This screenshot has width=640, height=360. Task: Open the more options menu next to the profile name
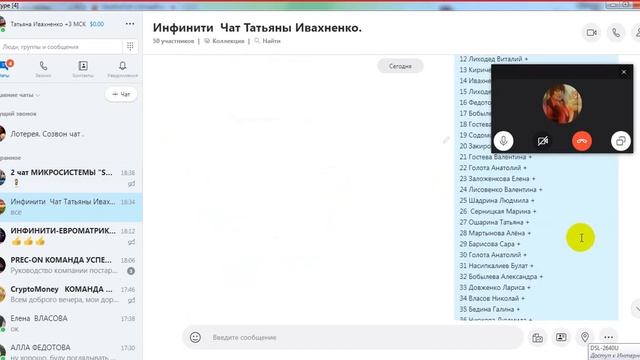pos(130,24)
